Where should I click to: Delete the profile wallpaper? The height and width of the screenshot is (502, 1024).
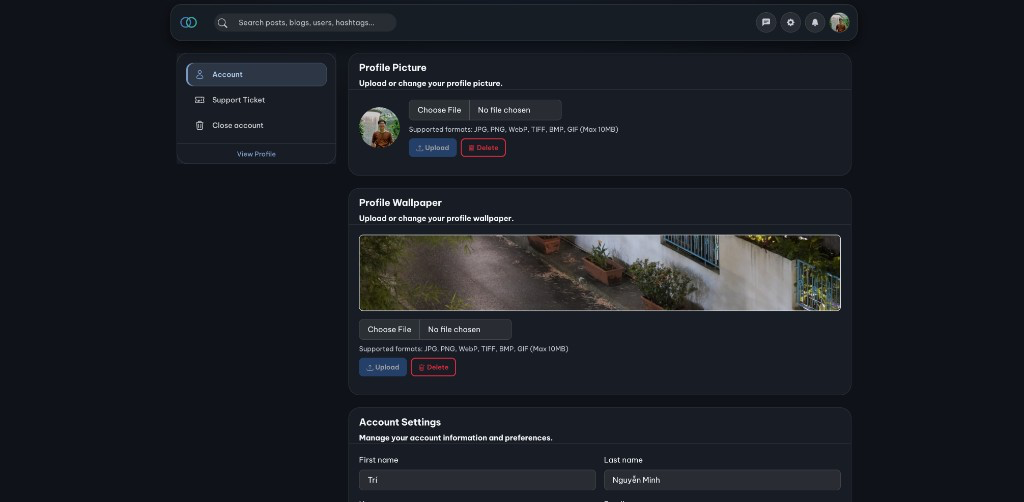click(x=434, y=367)
